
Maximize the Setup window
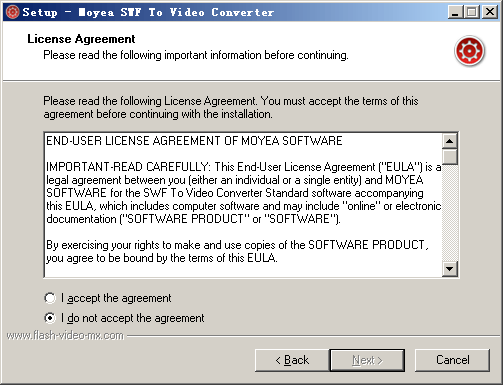(472, 12)
